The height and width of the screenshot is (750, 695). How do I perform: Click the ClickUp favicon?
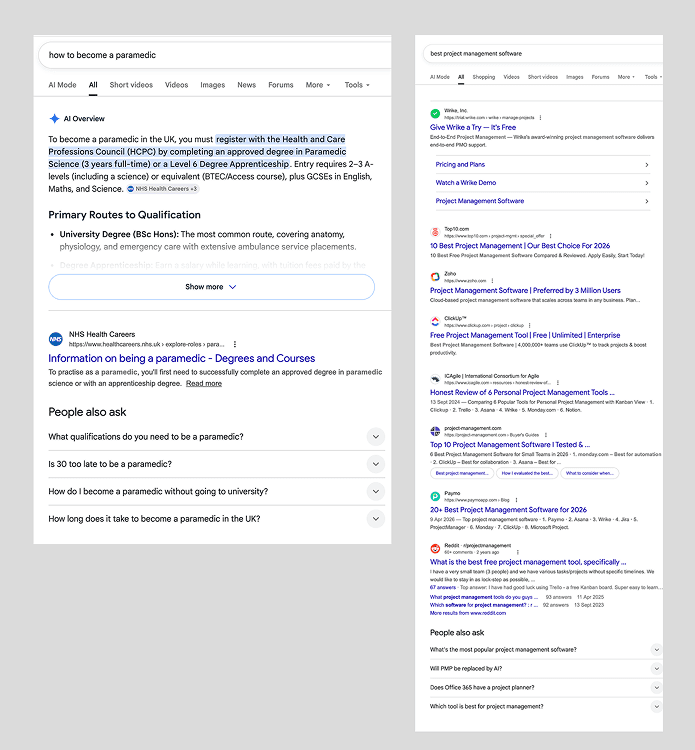point(435,321)
